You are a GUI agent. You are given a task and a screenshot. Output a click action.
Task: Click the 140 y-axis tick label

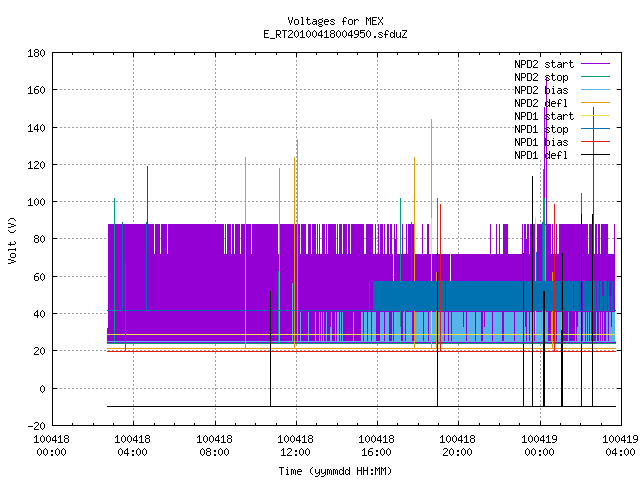coord(36,128)
